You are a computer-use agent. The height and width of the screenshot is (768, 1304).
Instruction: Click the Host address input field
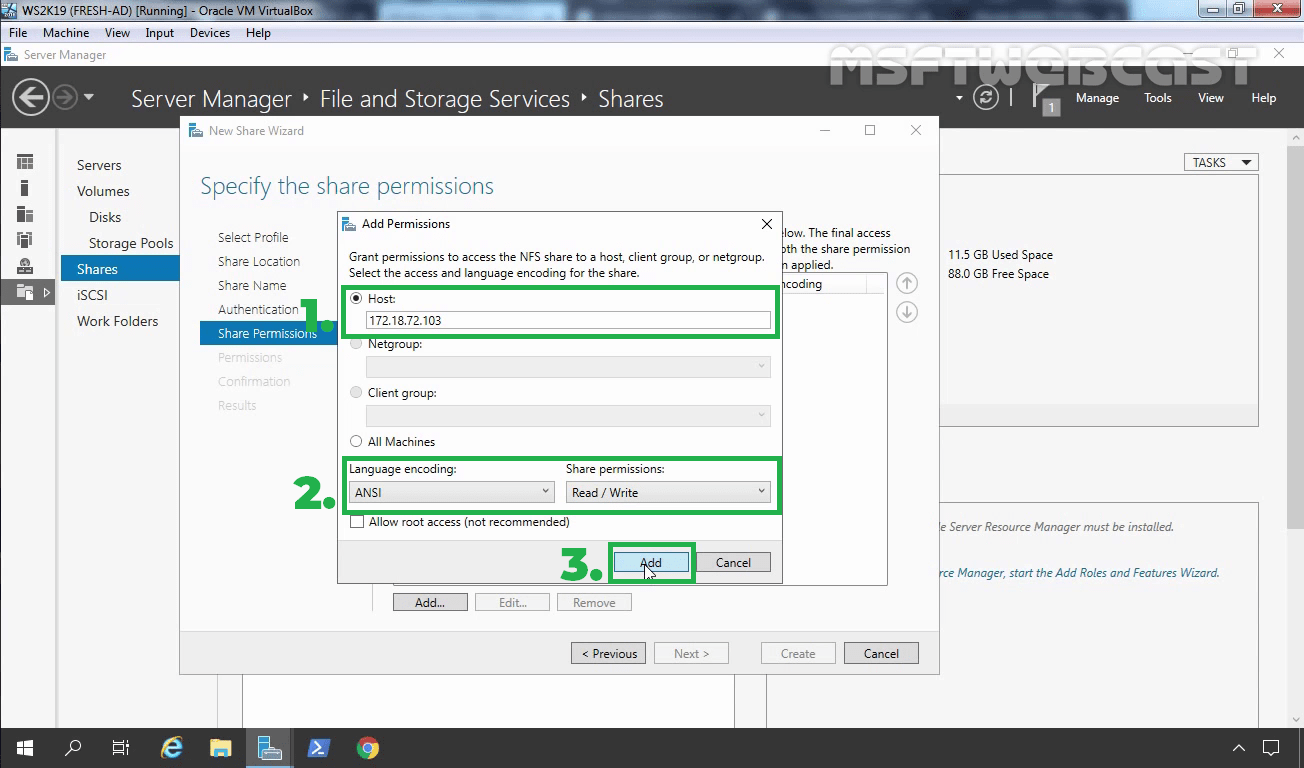568,320
